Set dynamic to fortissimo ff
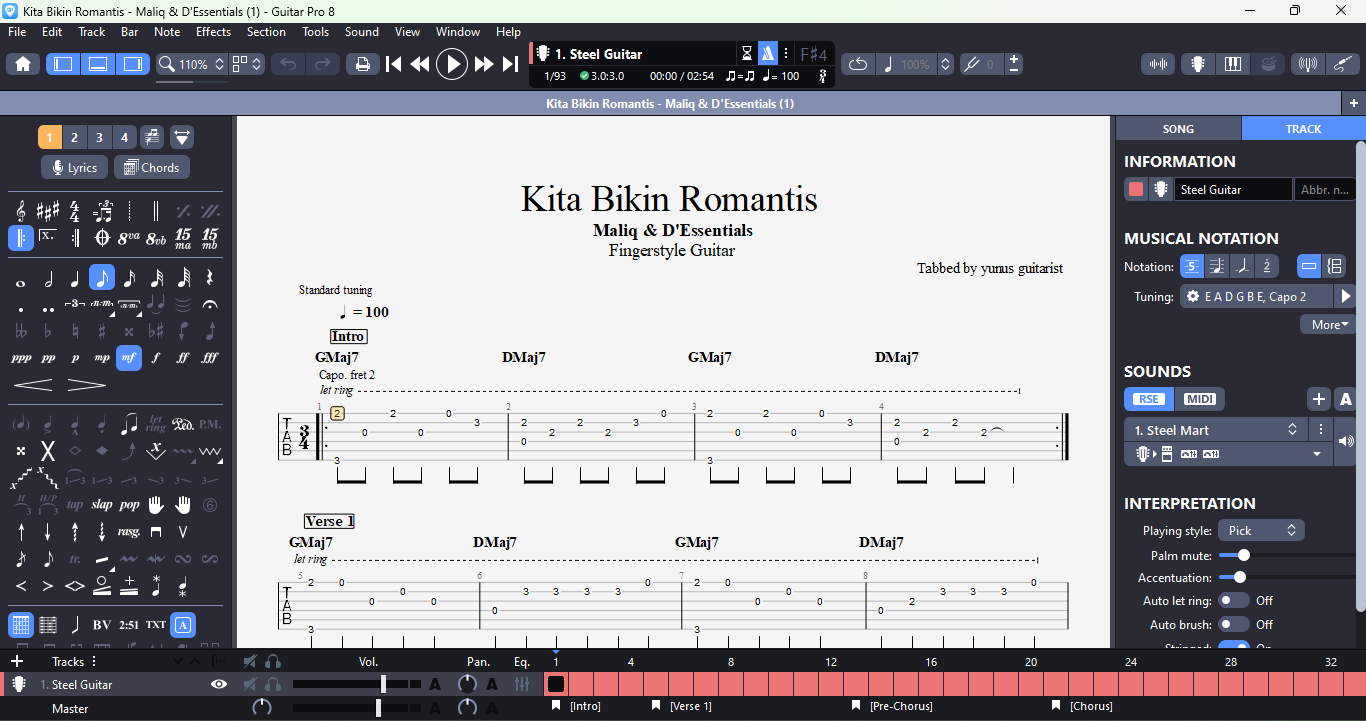 coord(183,358)
